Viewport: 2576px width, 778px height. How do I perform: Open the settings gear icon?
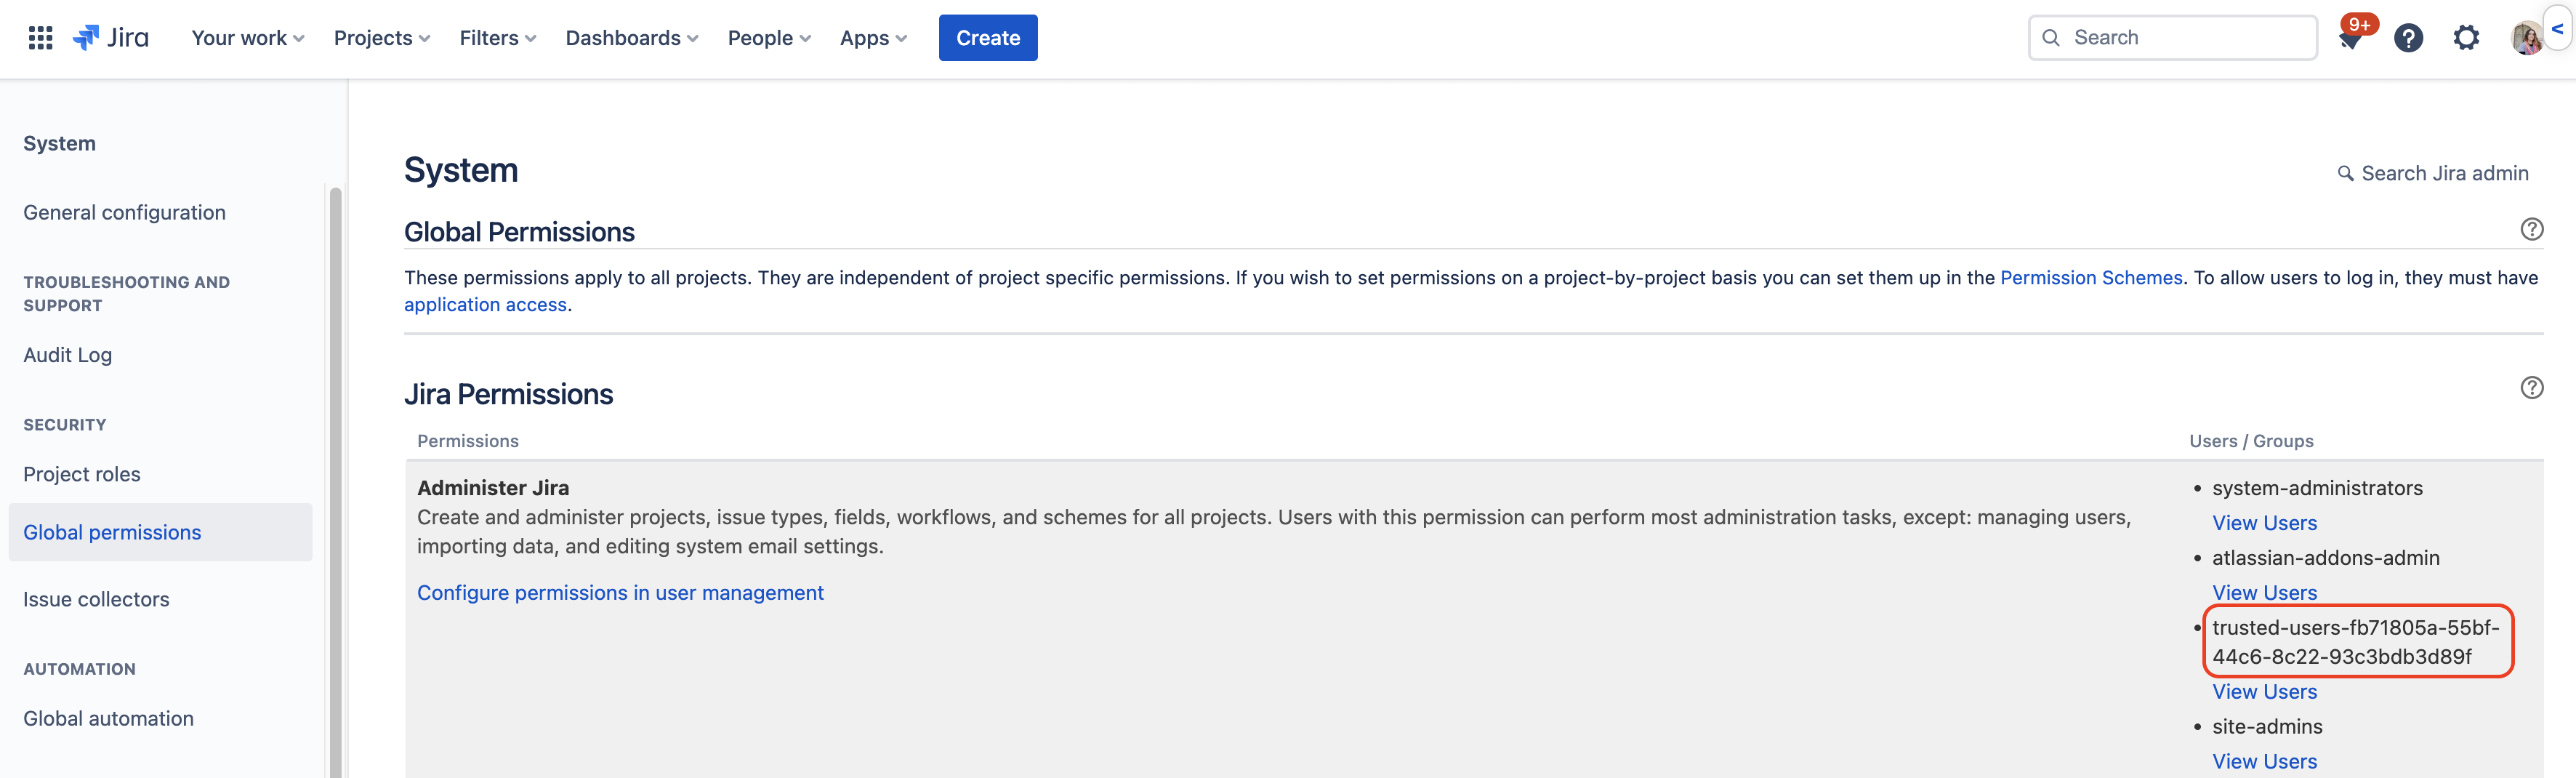pyautogui.click(x=2466, y=38)
